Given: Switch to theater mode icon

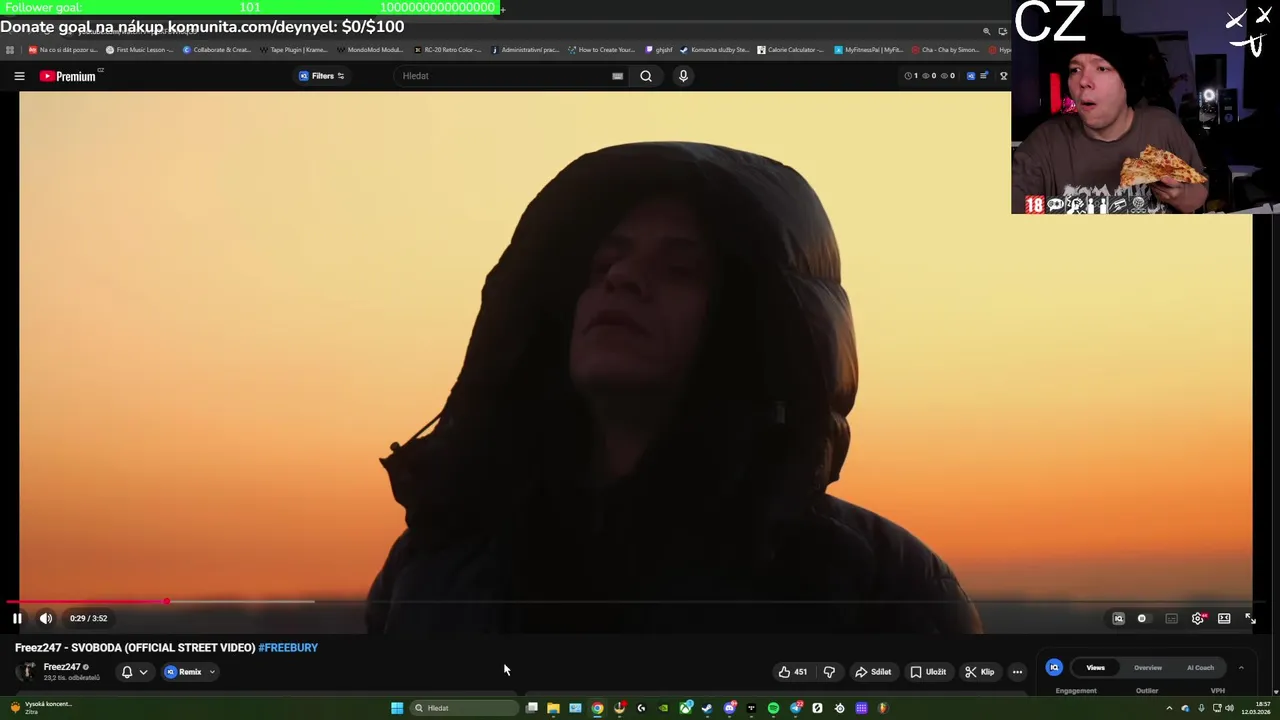Looking at the screenshot, I should click(1224, 618).
